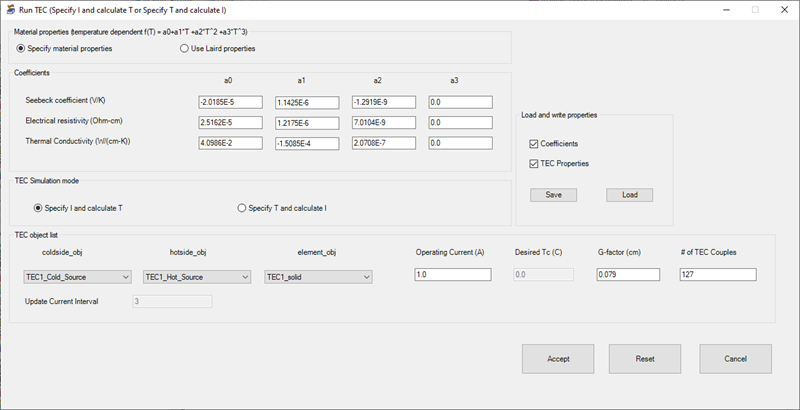Select the # of TEC Couples field
This screenshot has width=800, height=410.
(x=717, y=275)
